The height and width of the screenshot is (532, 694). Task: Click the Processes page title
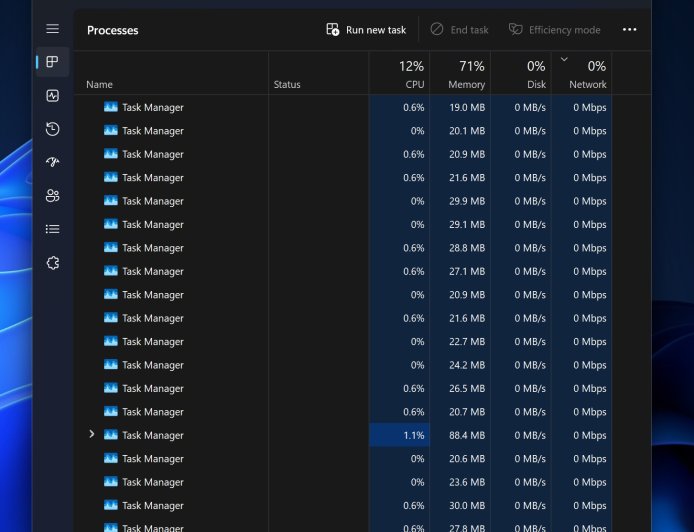(112, 30)
